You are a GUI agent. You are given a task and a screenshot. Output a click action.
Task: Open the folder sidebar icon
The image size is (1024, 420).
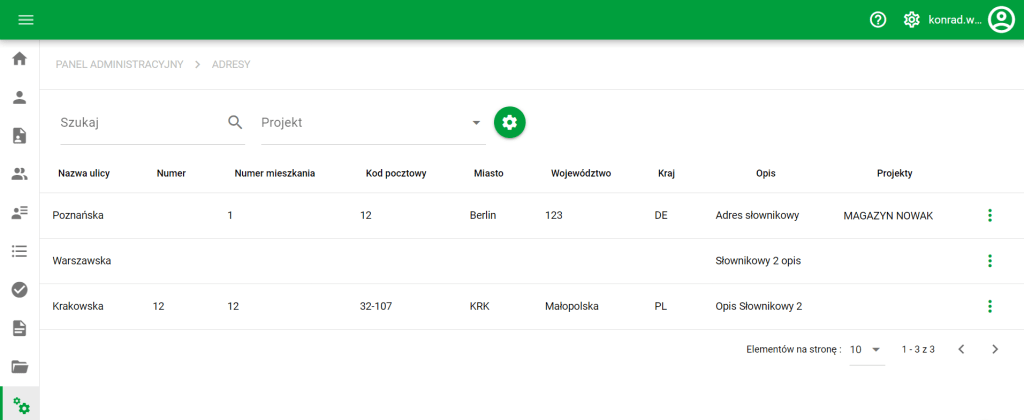click(x=19, y=366)
